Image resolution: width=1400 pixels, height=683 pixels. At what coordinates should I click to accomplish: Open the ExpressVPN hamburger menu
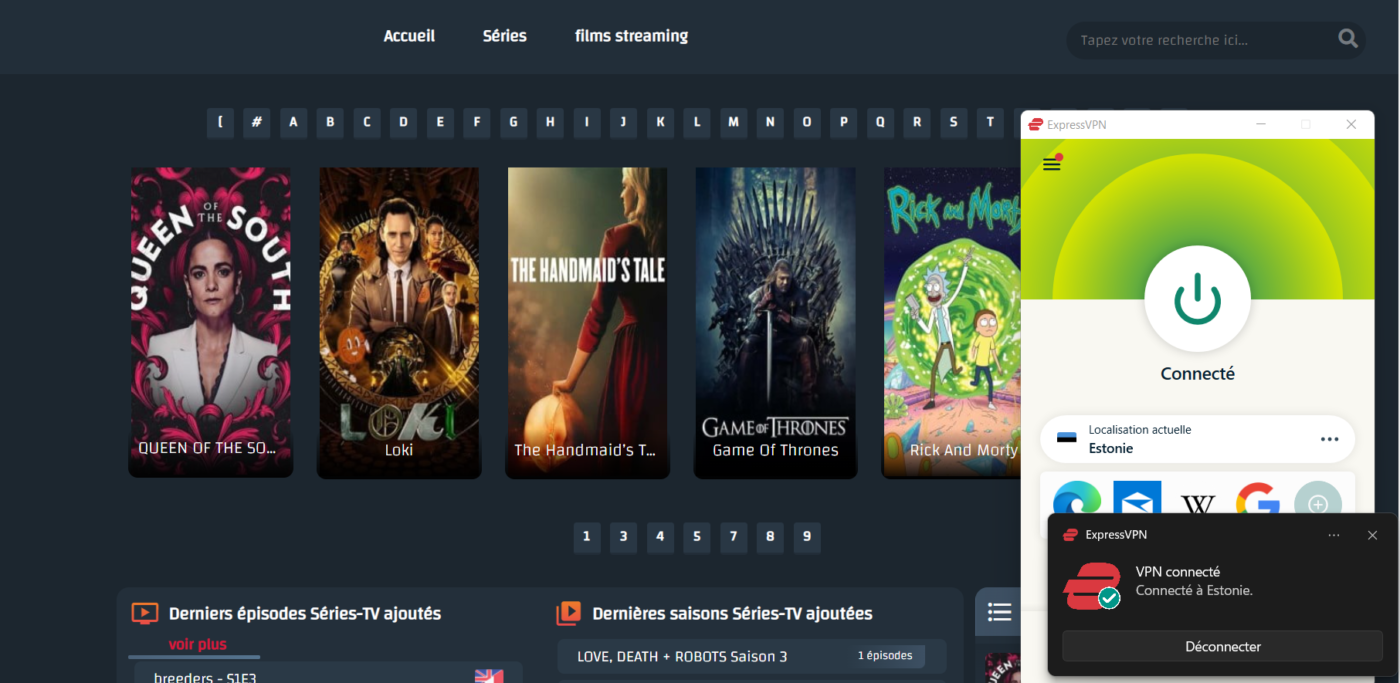click(1051, 164)
